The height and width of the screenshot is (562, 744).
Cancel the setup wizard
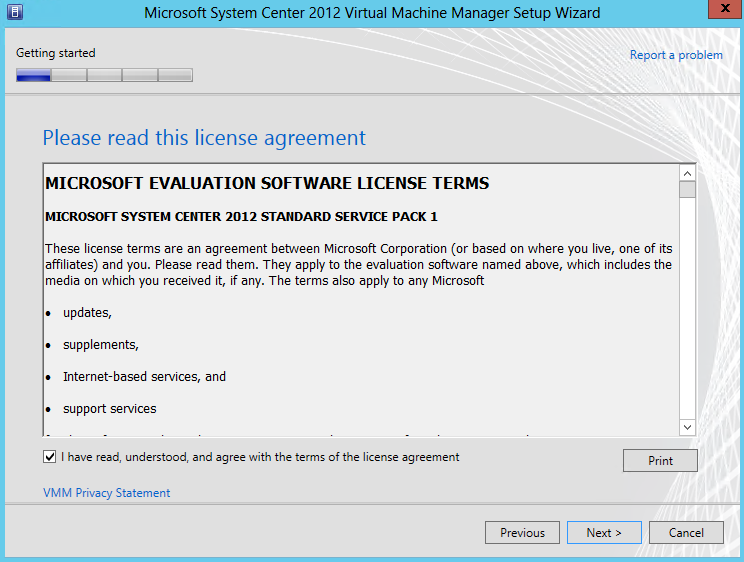tap(686, 533)
